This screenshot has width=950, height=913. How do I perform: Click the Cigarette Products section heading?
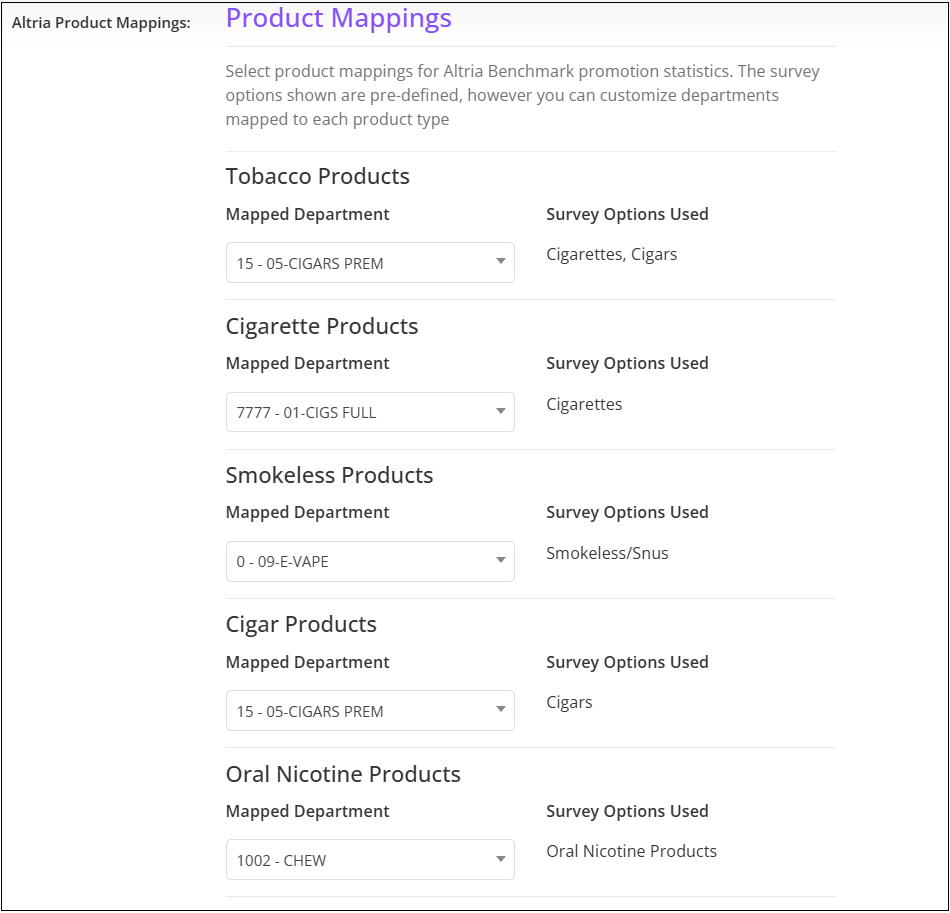pos(322,326)
